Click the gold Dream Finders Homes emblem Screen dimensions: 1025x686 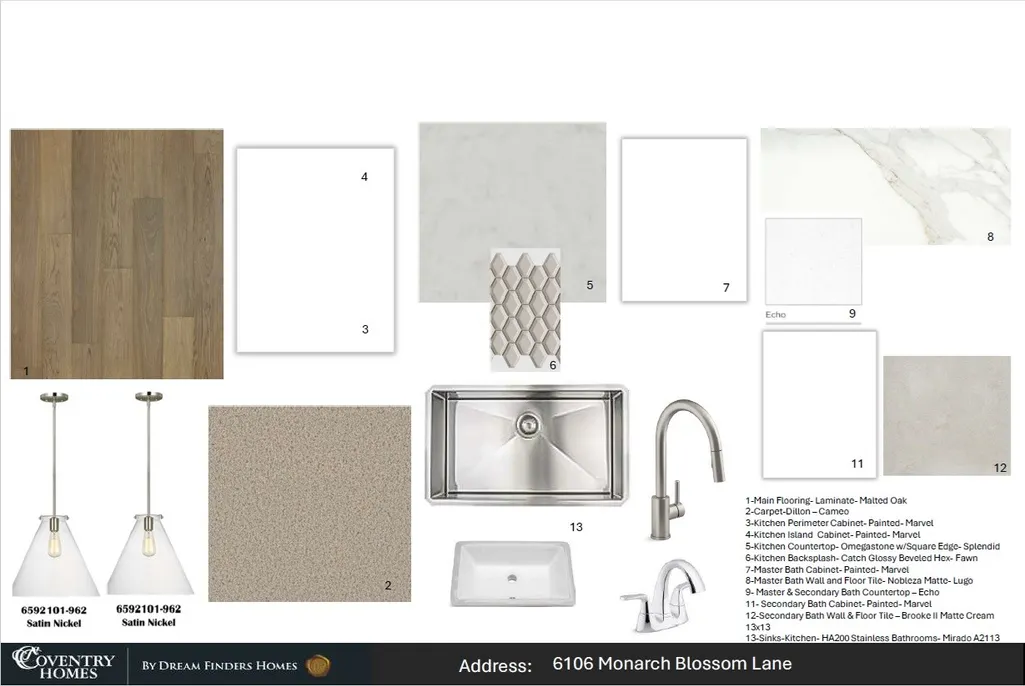point(318,666)
